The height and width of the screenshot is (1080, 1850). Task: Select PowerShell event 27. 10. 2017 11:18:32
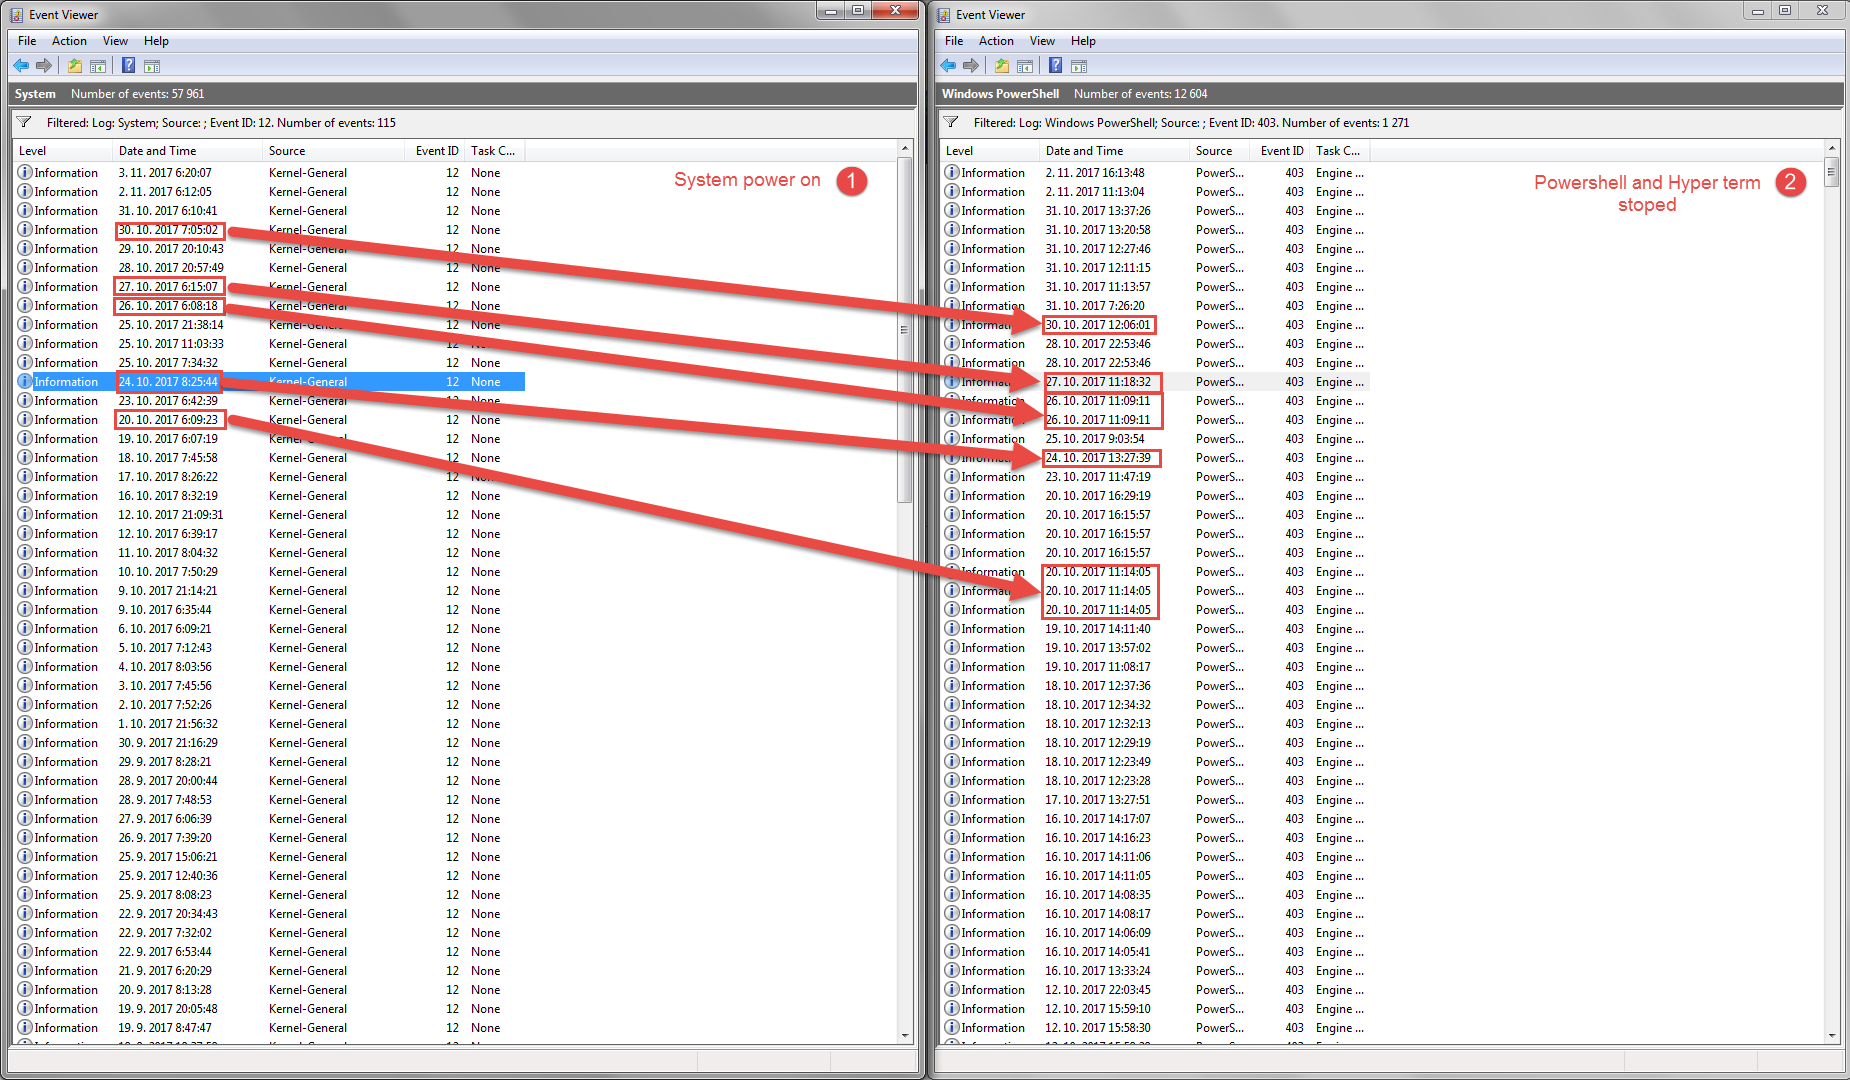click(x=1155, y=382)
